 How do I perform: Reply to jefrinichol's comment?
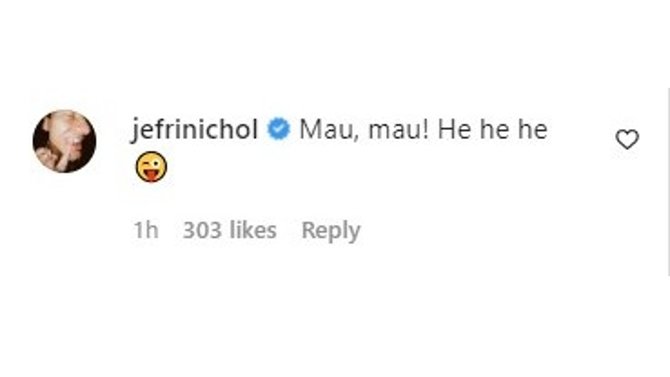pos(331,231)
